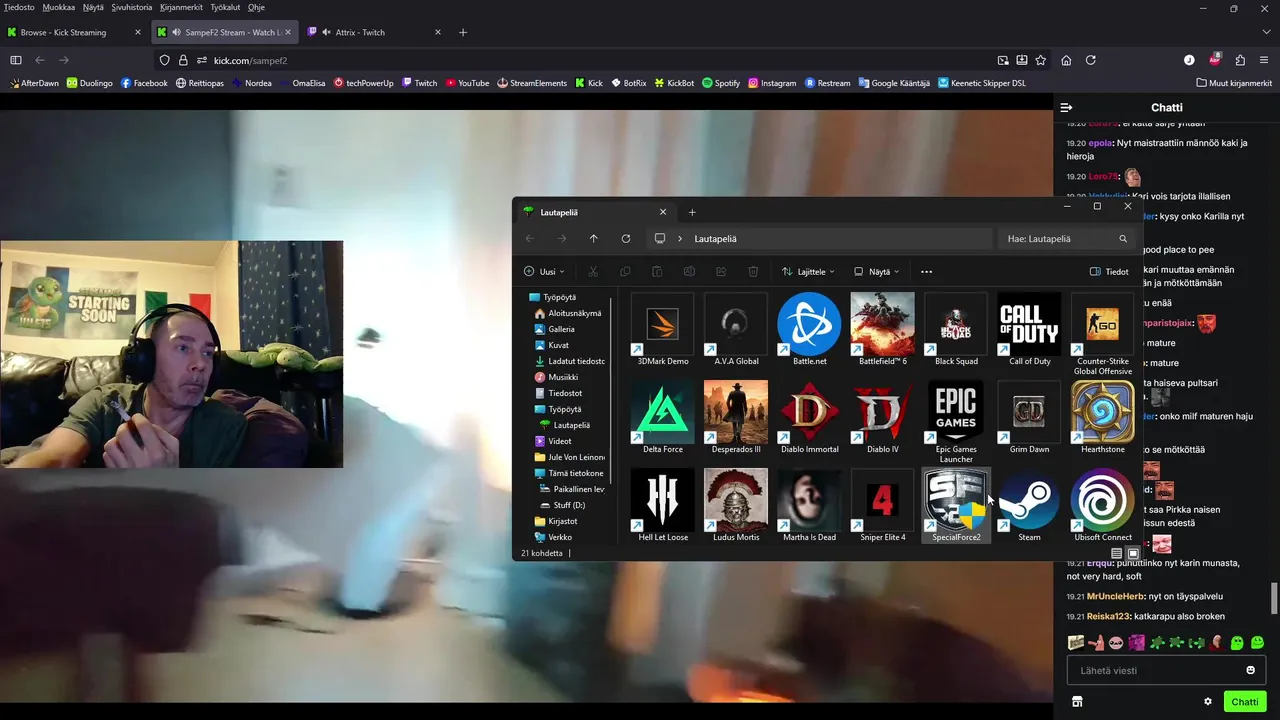1280x720 pixels.
Task: Go to the Firefox home page
Action: tap(1066, 60)
